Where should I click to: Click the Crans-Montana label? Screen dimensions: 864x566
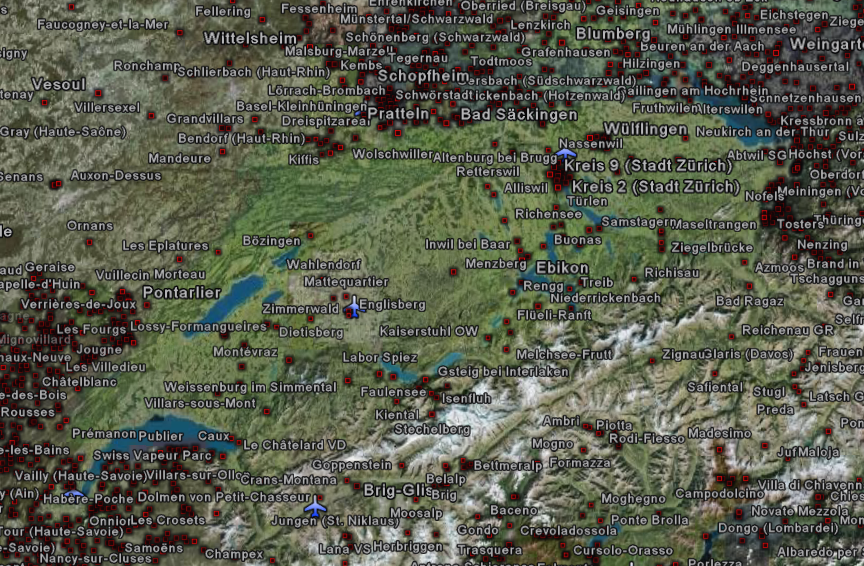(x=289, y=479)
